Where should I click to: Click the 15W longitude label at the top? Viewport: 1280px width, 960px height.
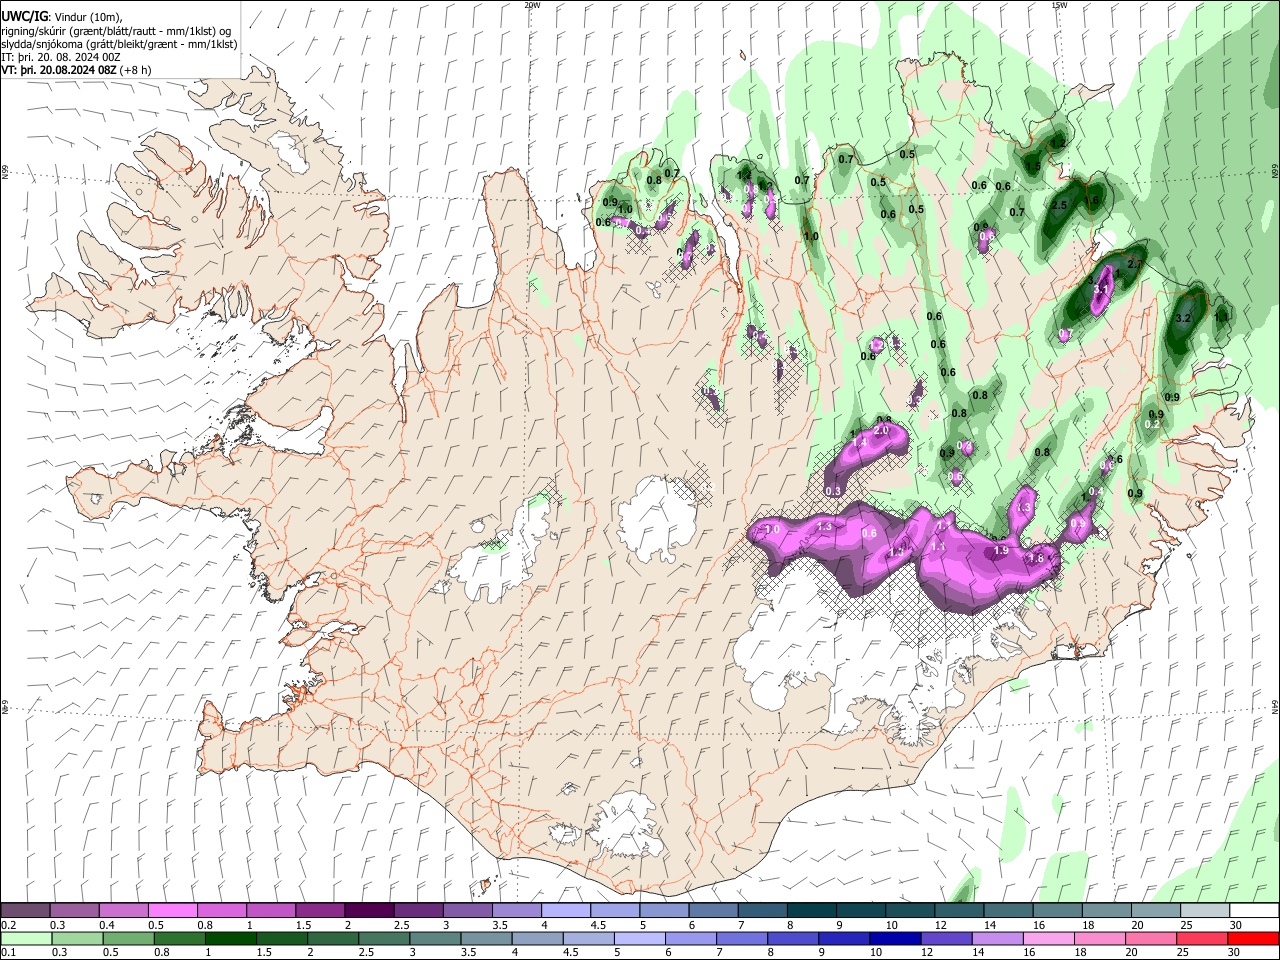click(x=1059, y=4)
